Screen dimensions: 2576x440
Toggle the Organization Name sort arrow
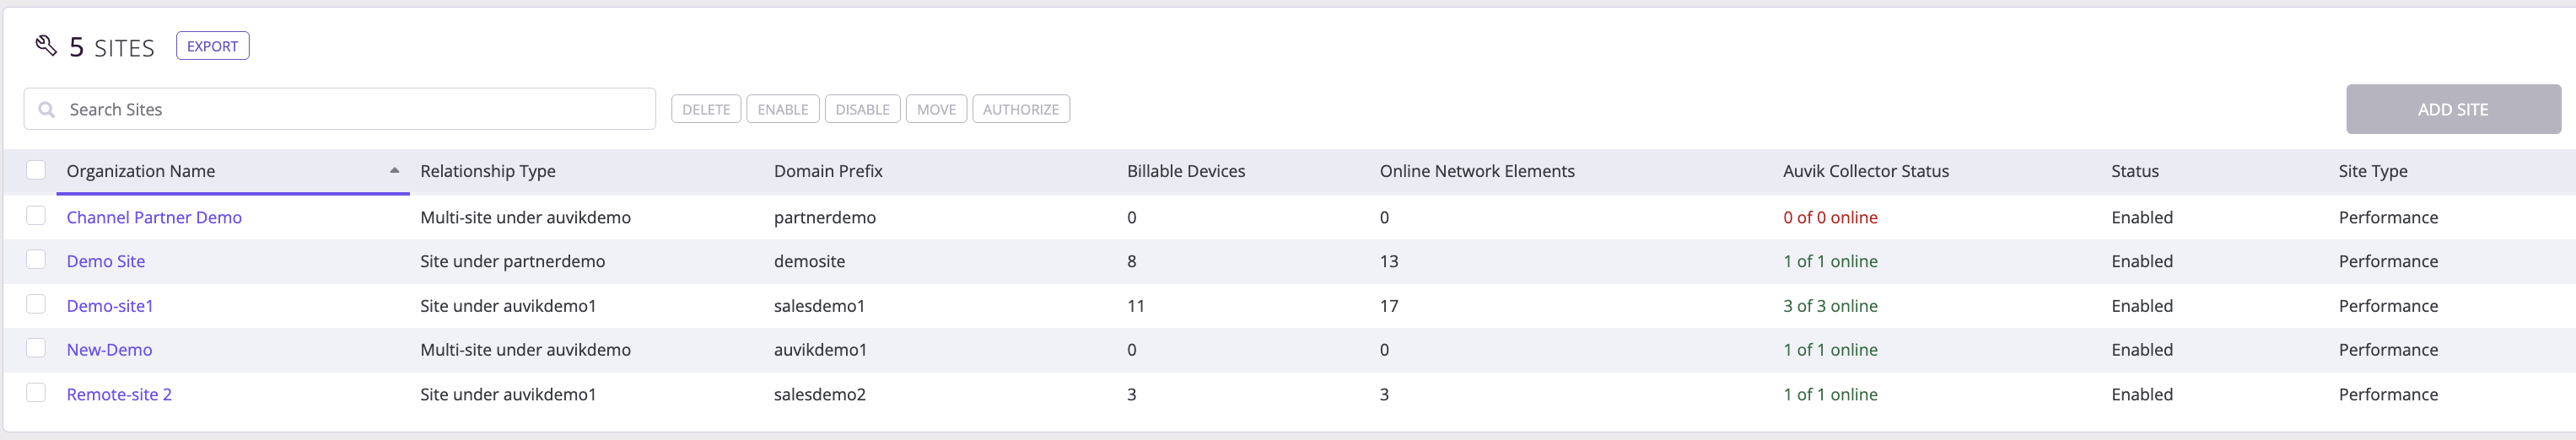click(394, 171)
